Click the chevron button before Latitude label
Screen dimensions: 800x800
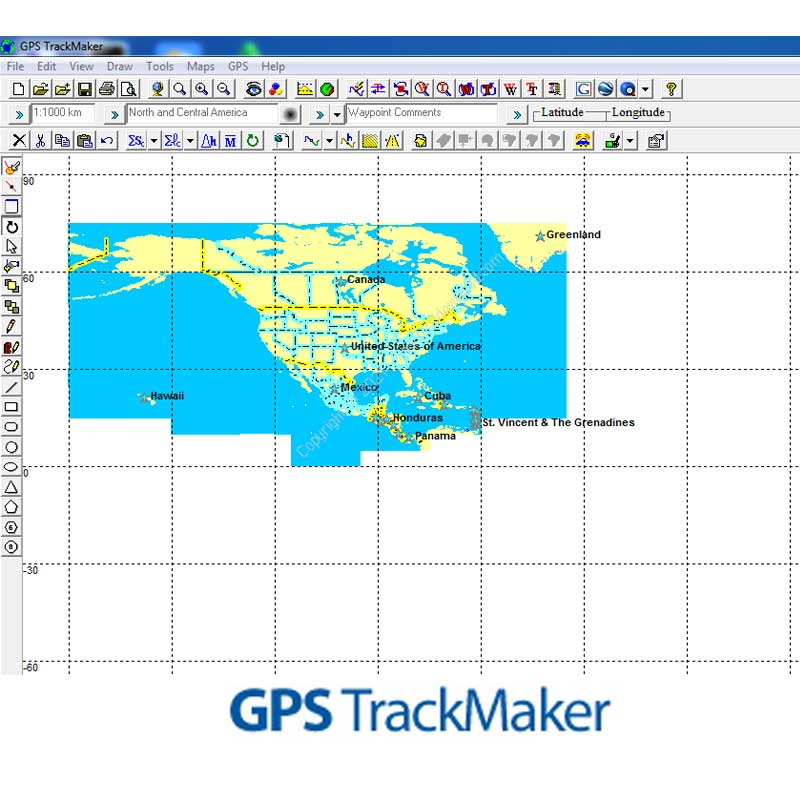pos(517,114)
